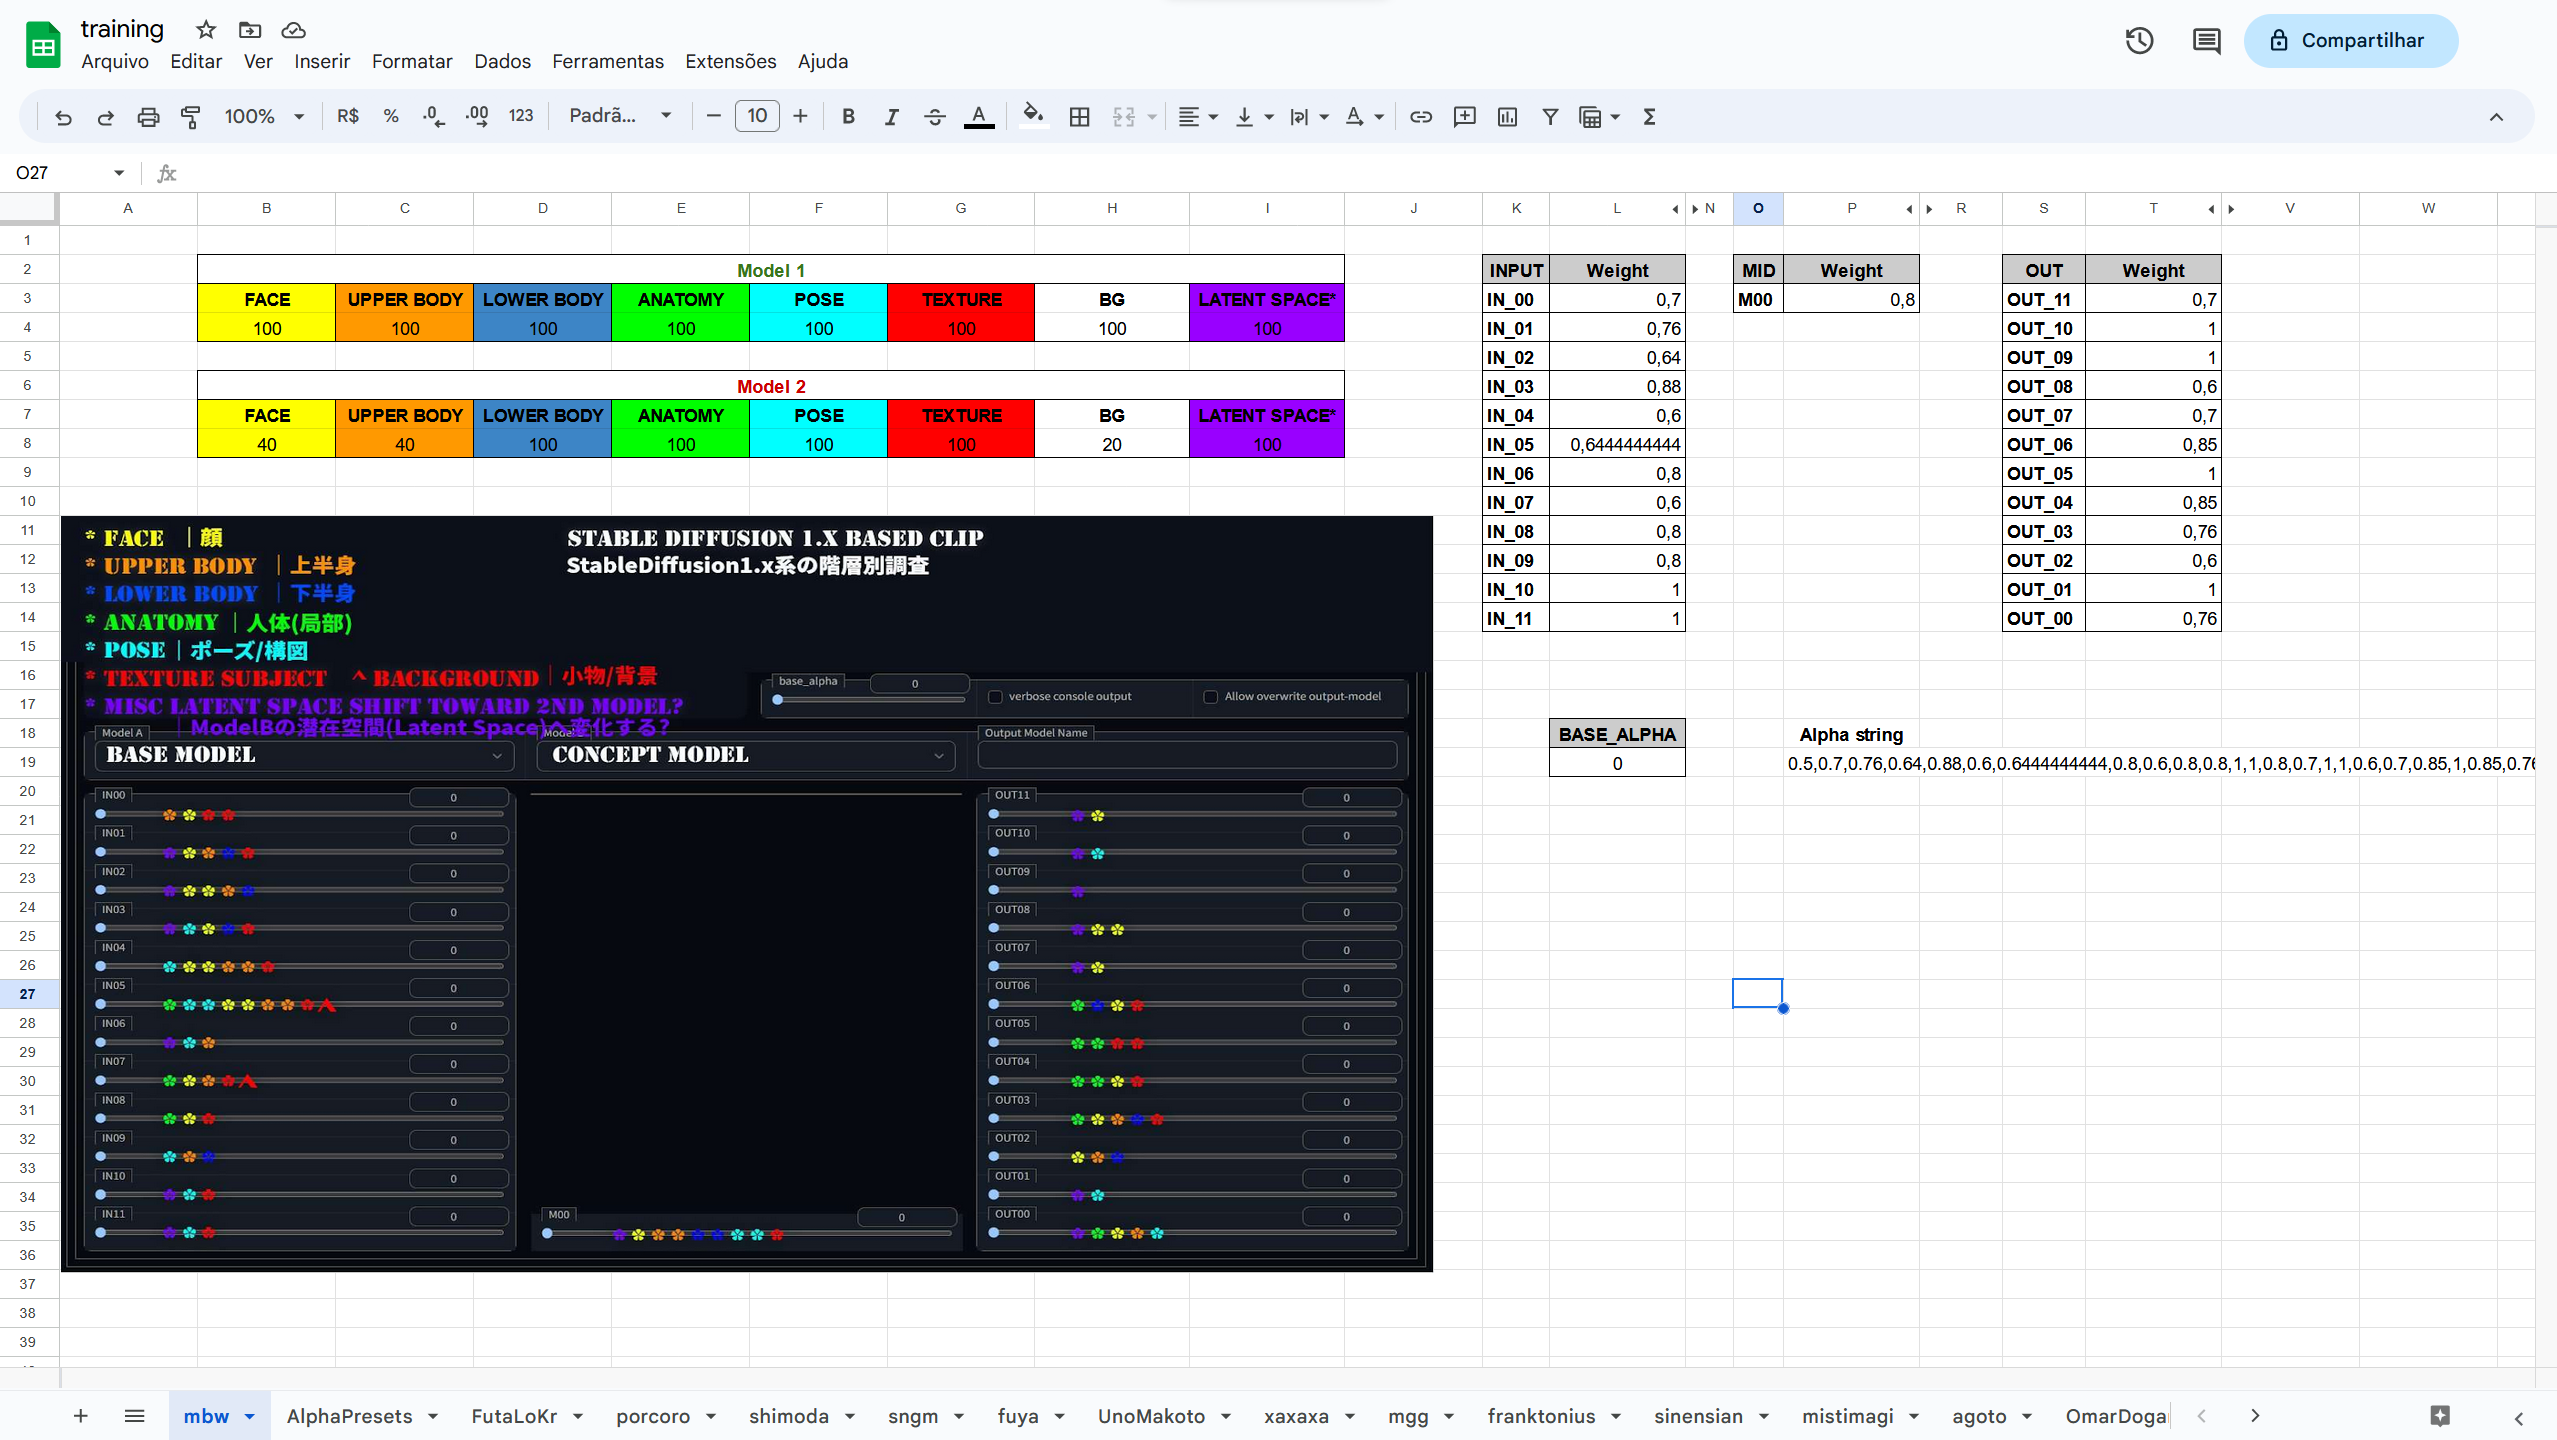The image size is (2557, 1440).
Task: Hide the toolbar menus with chevron
Action: point(2496,117)
